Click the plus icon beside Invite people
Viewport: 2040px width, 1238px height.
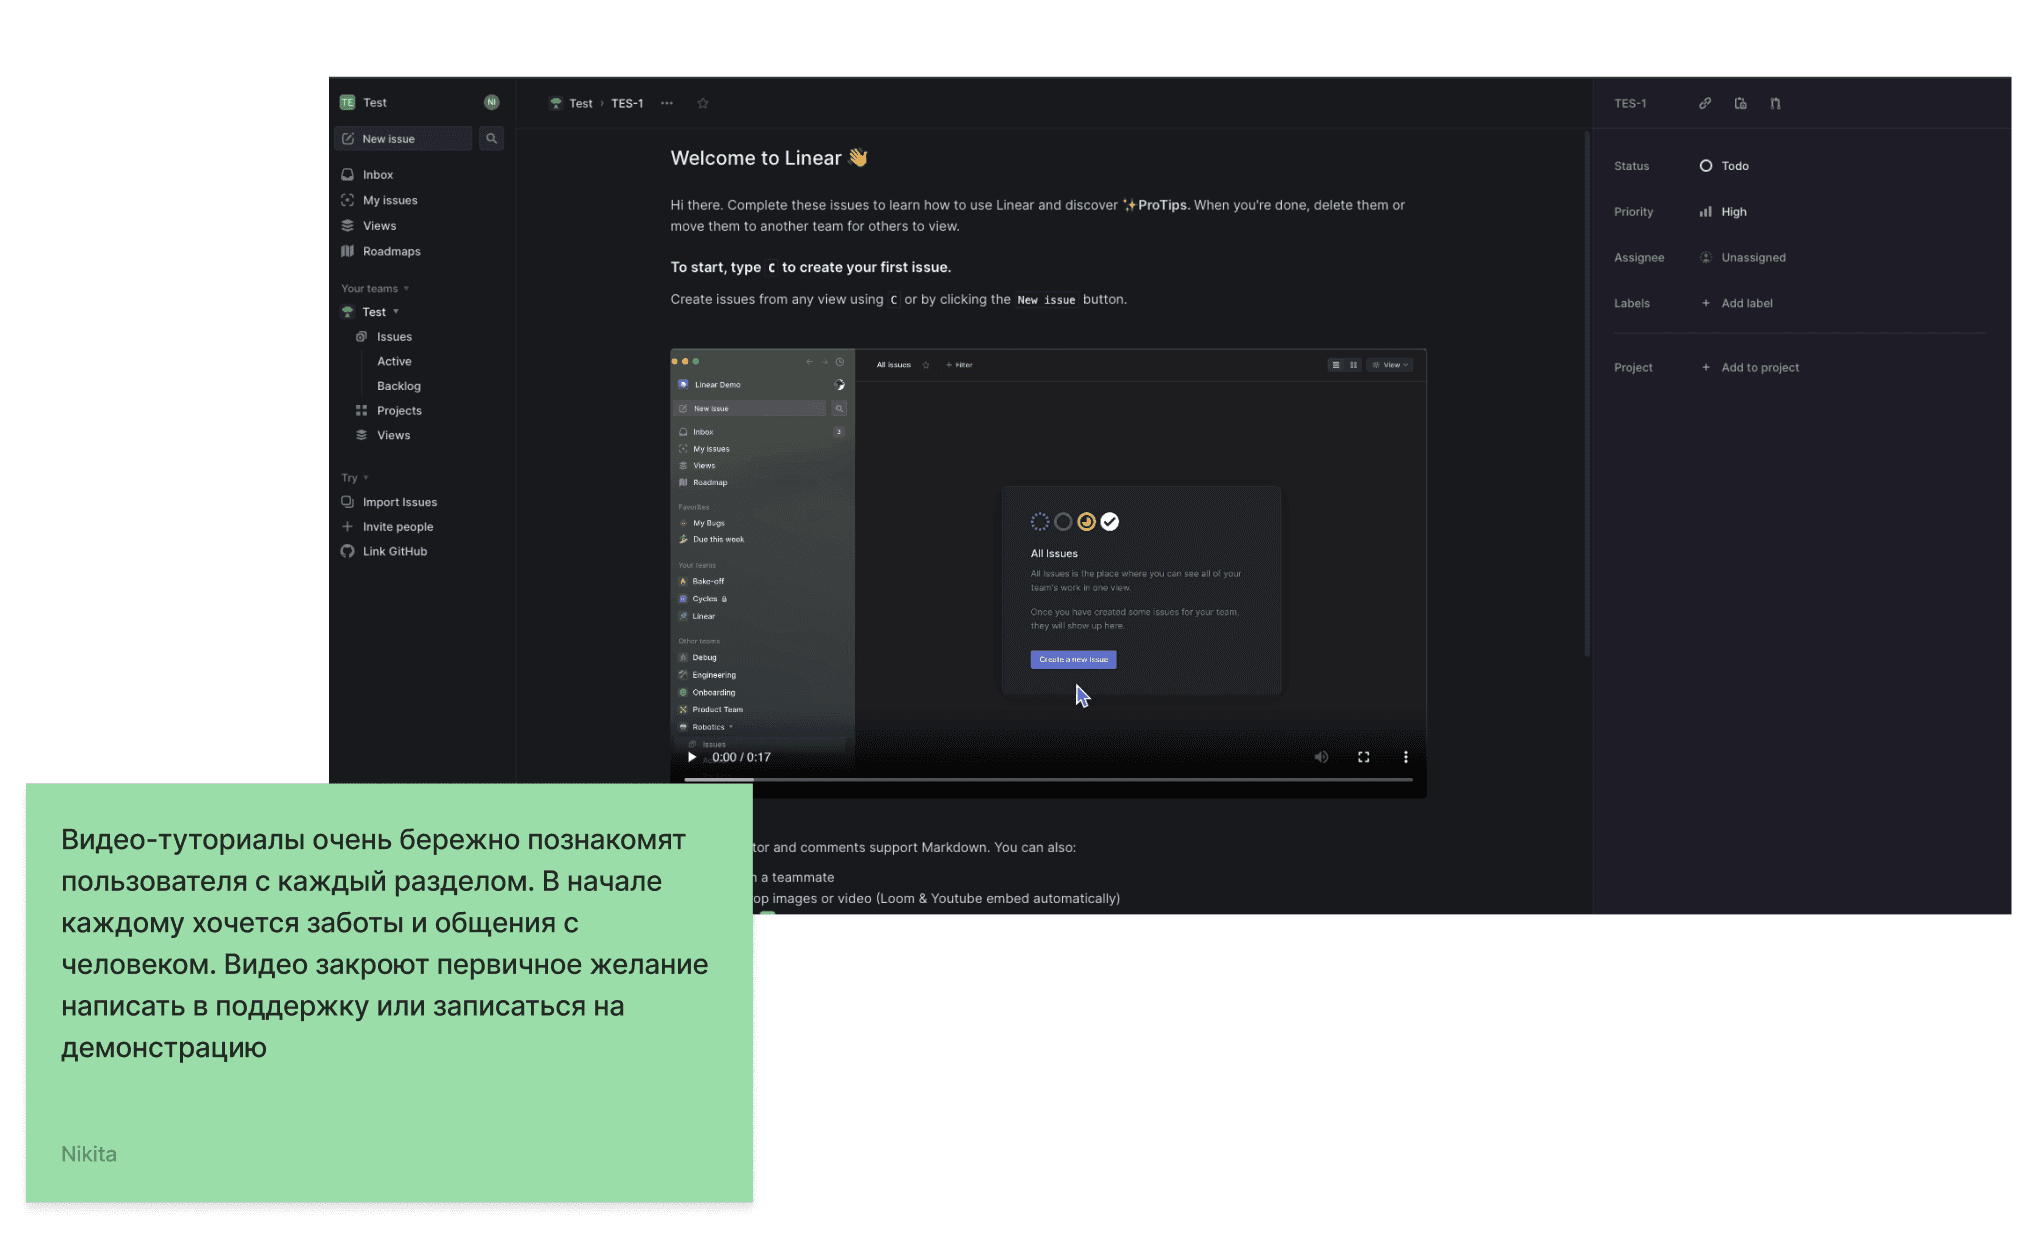click(347, 527)
